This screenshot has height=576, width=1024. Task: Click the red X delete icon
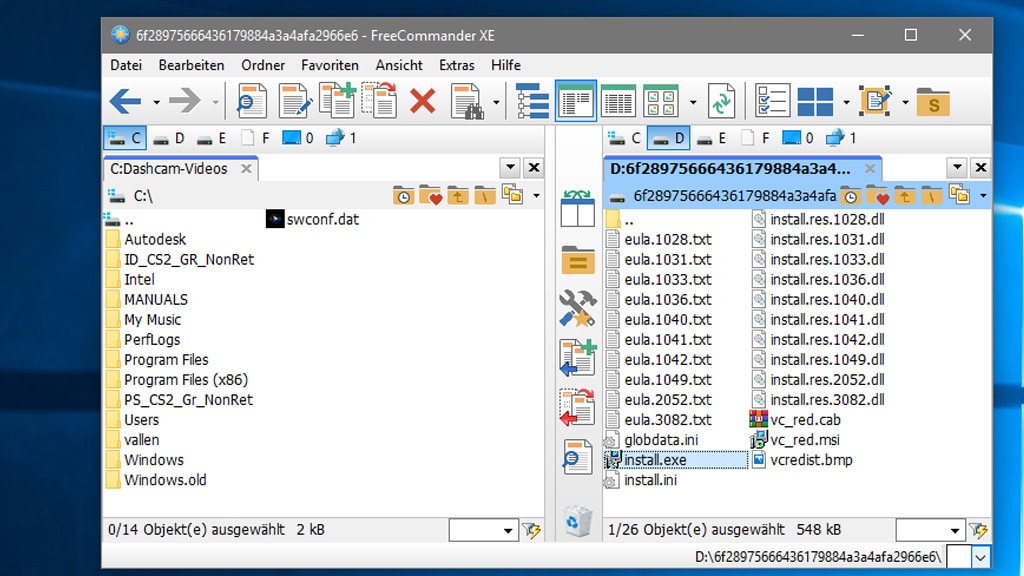pos(423,101)
